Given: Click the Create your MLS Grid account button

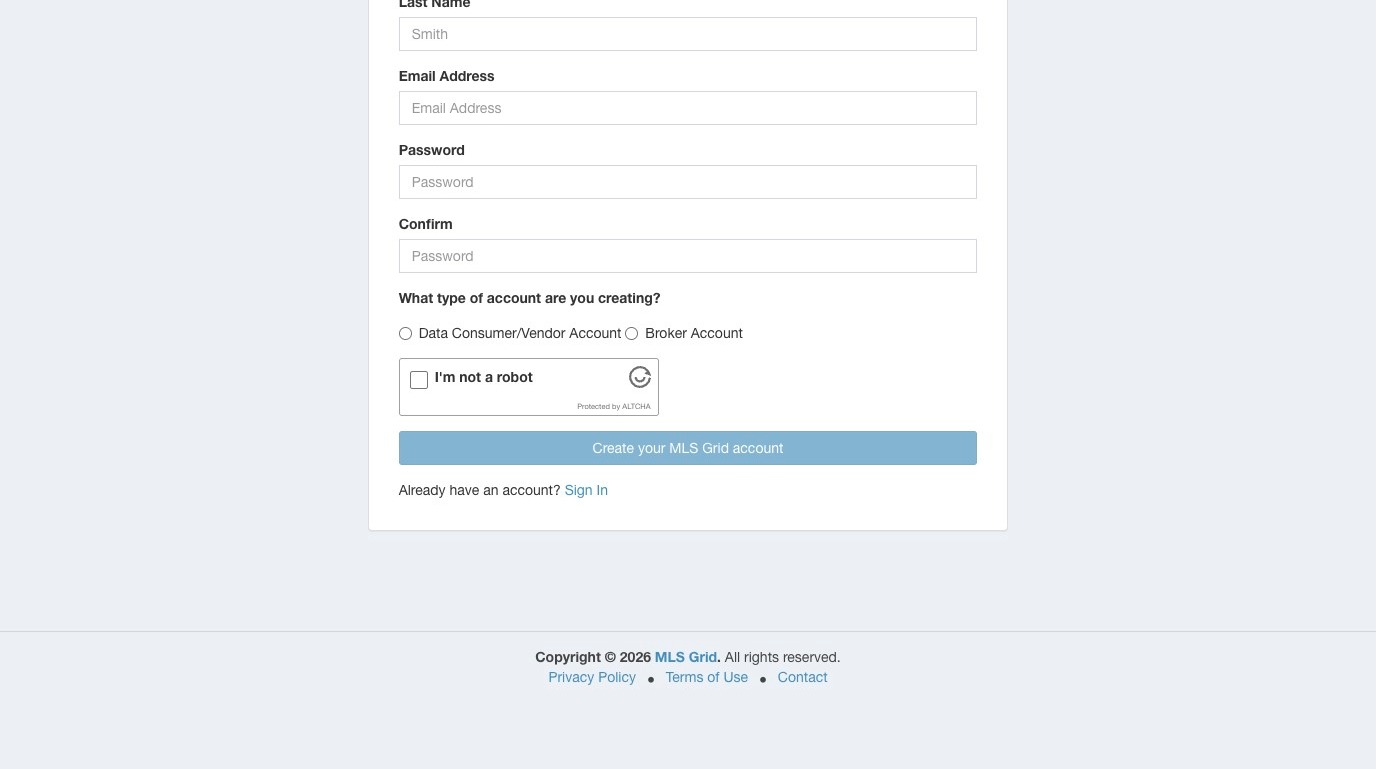Looking at the screenshot, I should click(688, 448).
